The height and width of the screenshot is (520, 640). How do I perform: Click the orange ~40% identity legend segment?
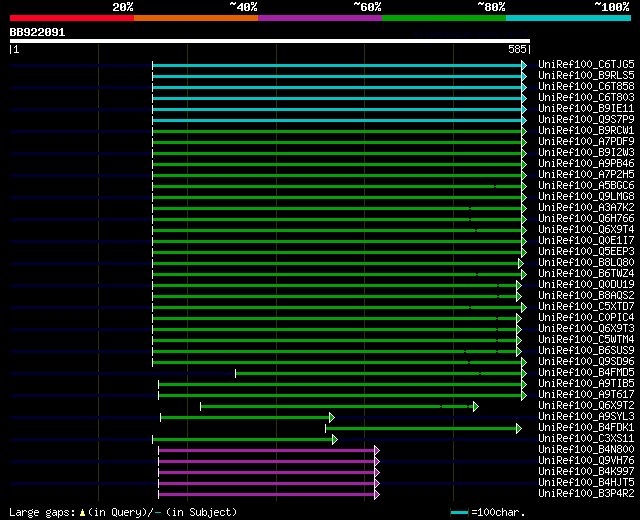(196, 18)
